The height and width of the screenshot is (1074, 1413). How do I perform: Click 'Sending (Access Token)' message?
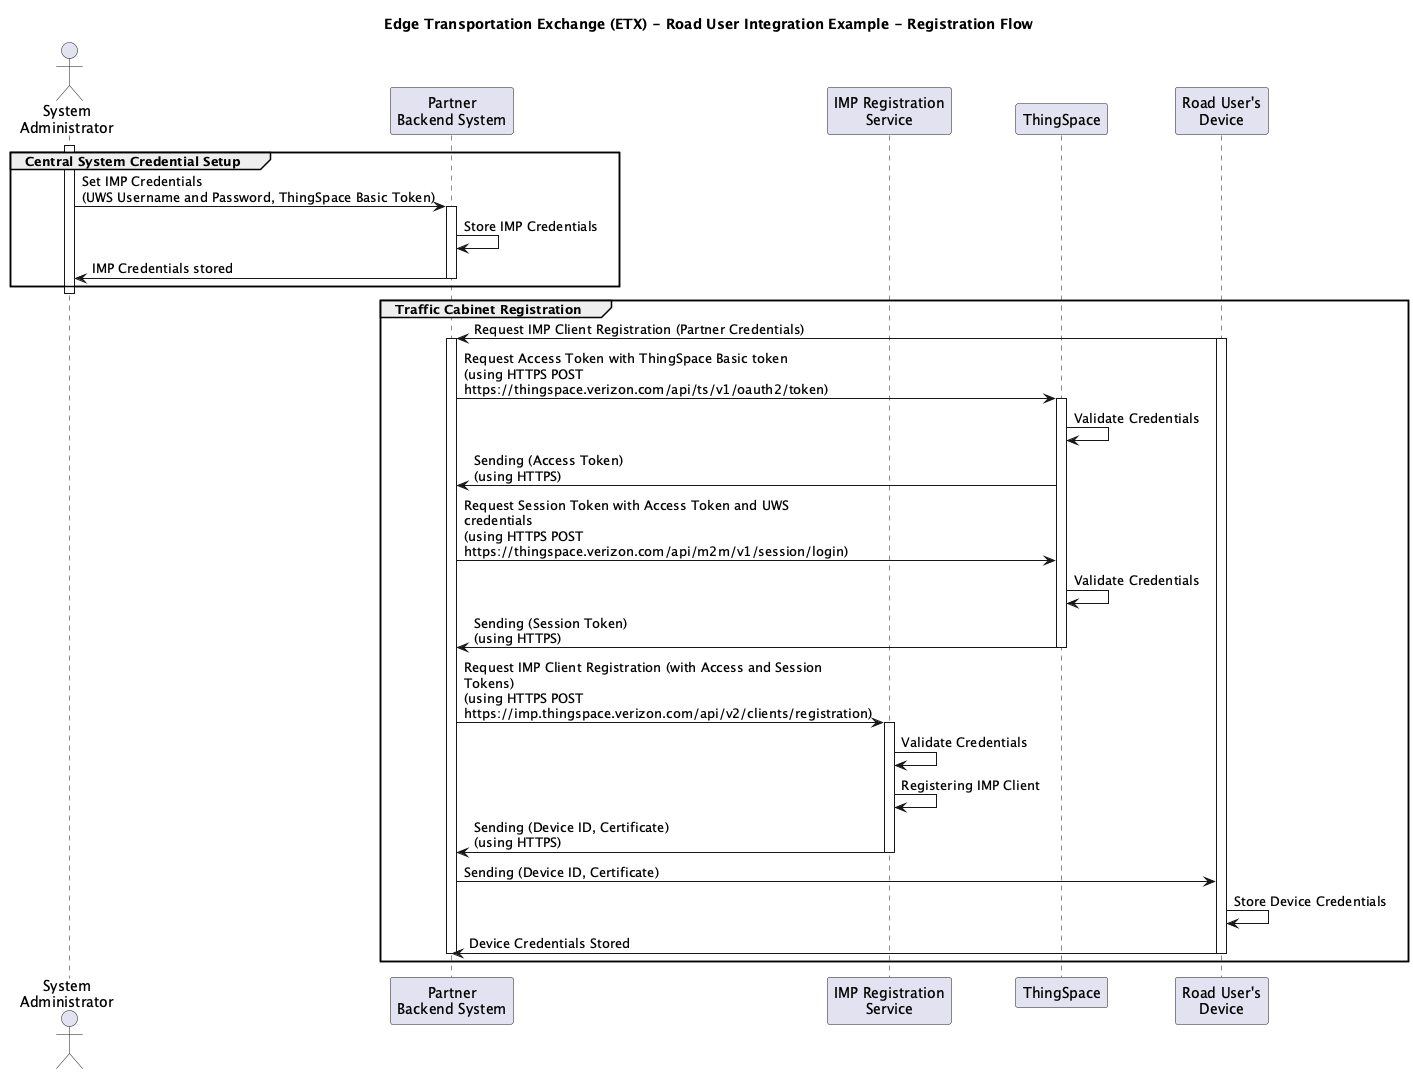tap(548, 460)
